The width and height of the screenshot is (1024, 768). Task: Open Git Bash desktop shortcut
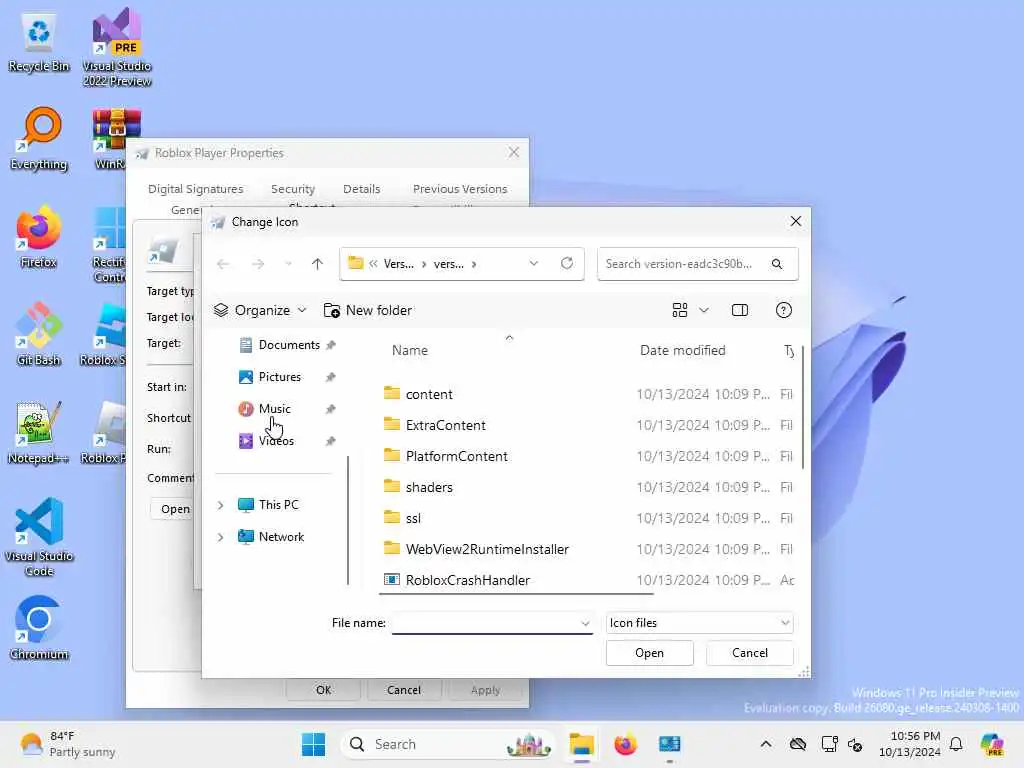point(39,334)
